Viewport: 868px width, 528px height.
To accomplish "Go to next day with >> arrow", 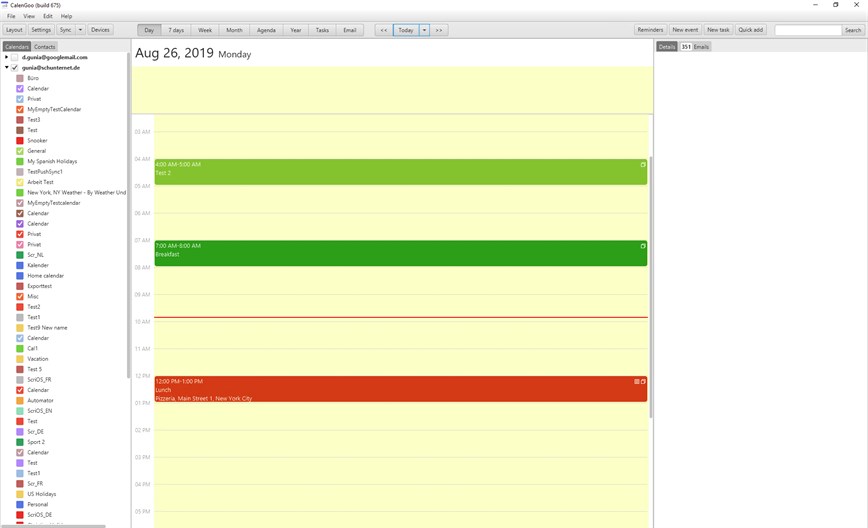I will point(438,30).
